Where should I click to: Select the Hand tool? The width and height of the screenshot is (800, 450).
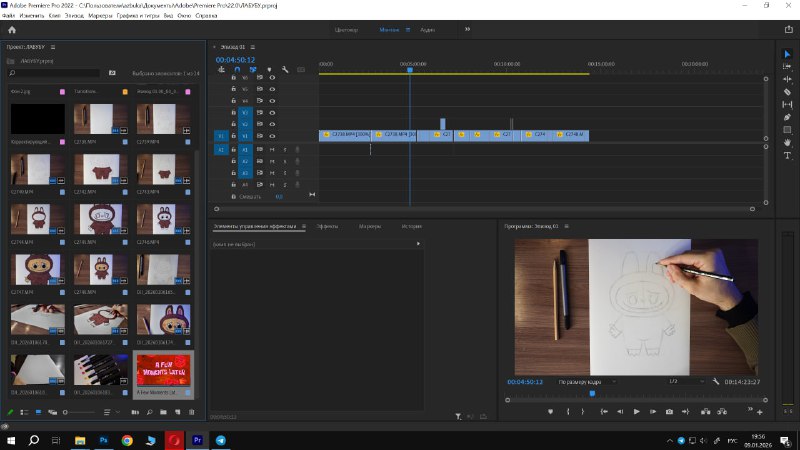tap(787, 143)
